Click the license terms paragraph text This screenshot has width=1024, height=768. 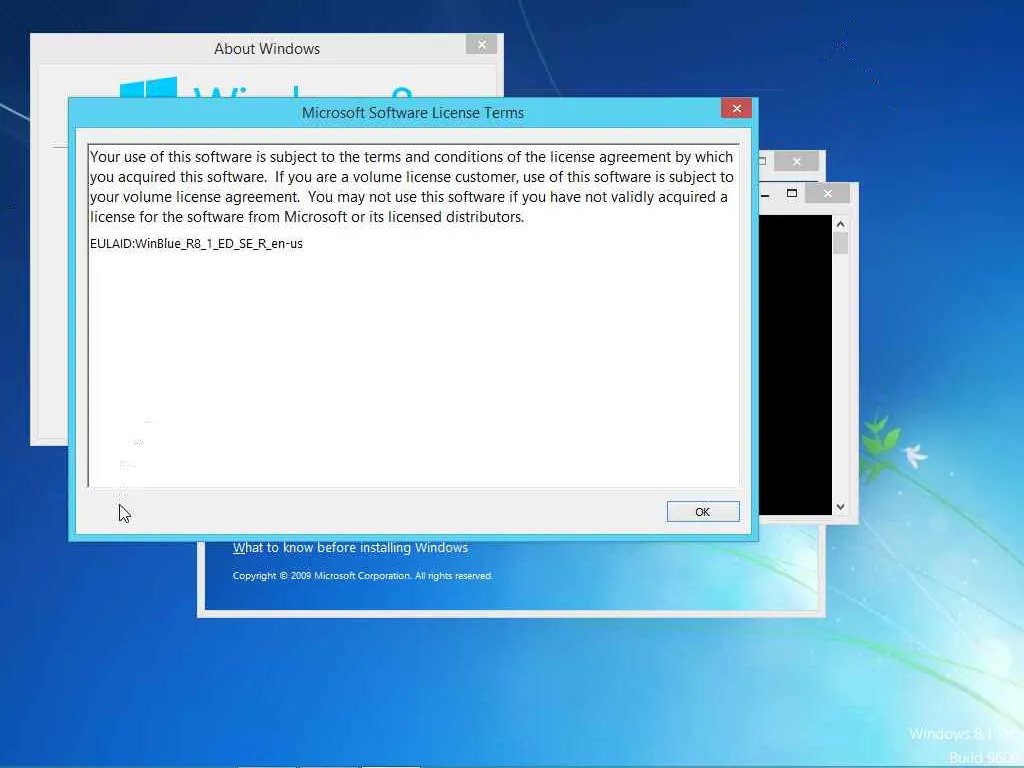(412, 187)
